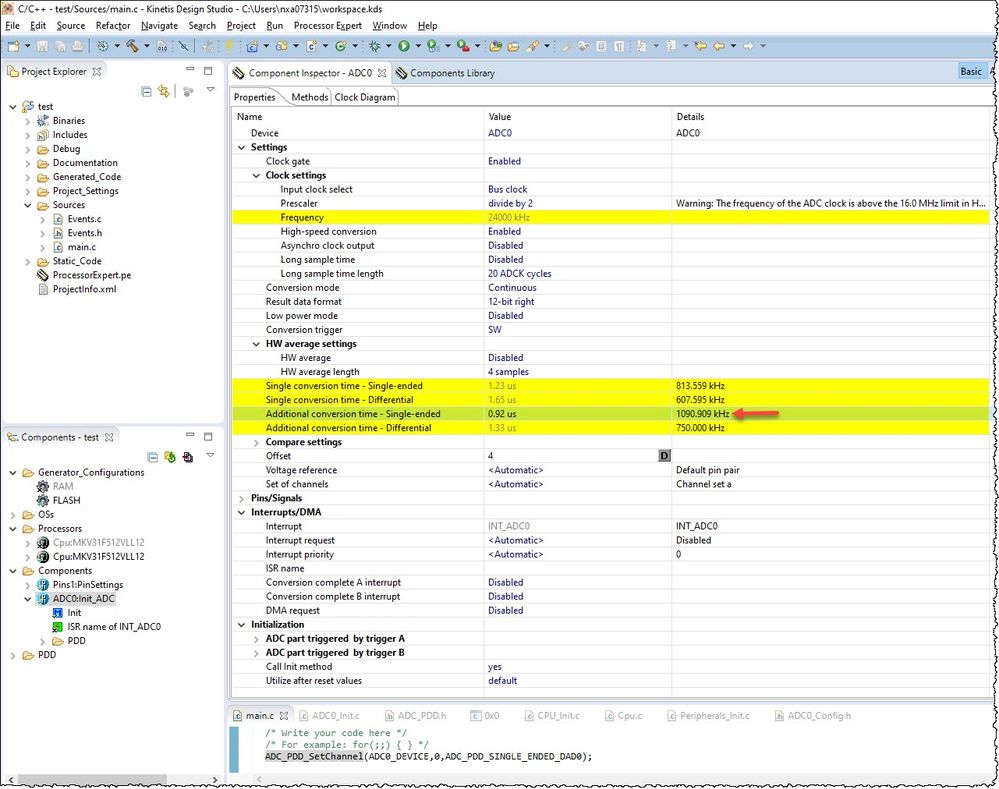The width and height of the screenshot is (999, 789).
Task: Click the Build hammer toolbar icon
Action: [133, 46]
